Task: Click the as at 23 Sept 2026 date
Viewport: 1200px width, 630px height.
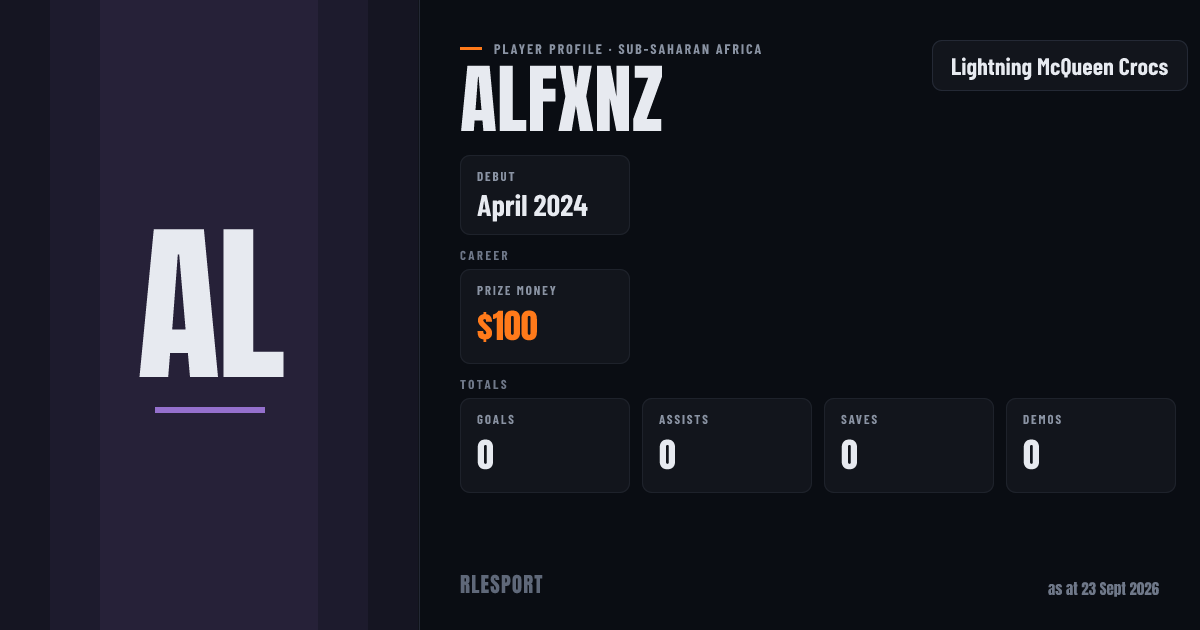Action: tap(1103, 589)
